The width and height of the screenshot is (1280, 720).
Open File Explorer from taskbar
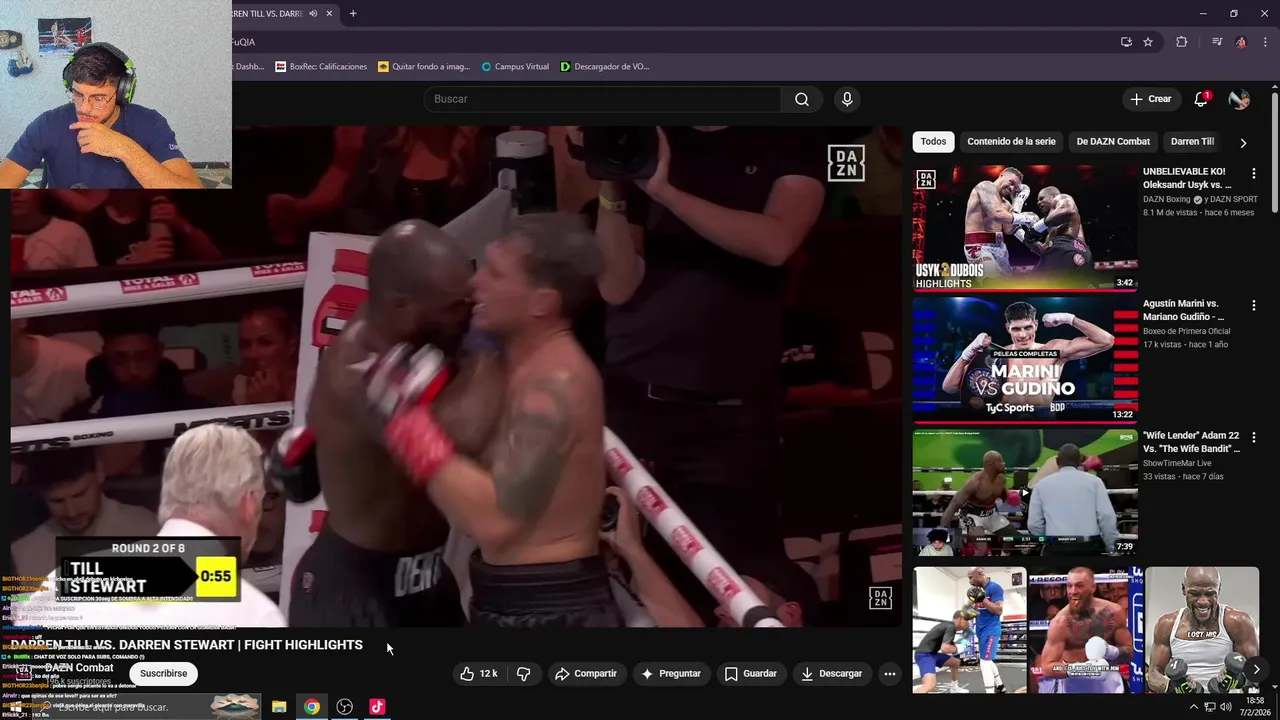tap(279, 707)
